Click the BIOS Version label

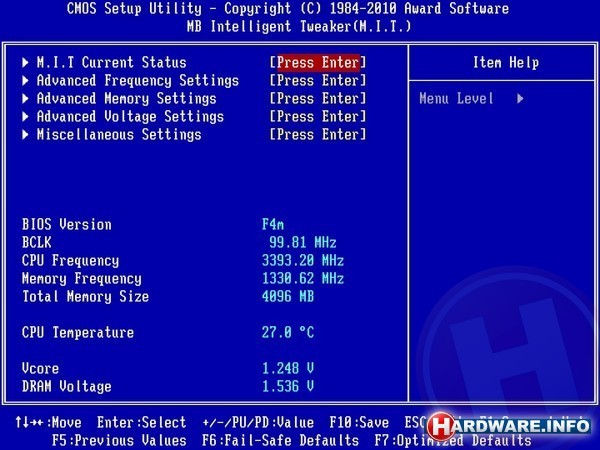[x=67, y=224]
